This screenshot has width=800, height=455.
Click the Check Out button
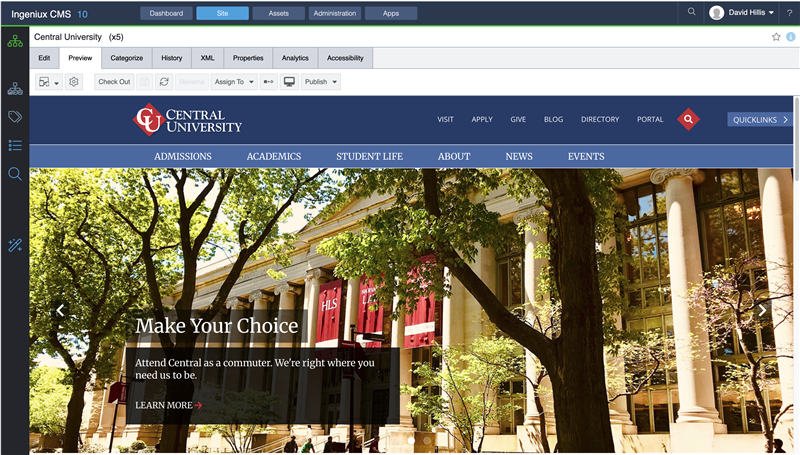114,82
